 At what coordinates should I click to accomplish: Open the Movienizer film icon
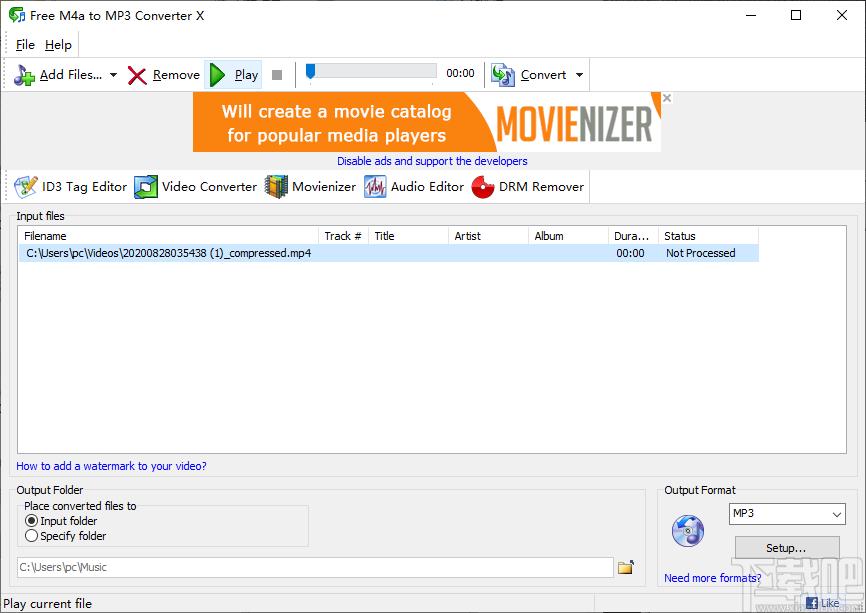[x=276, y=187]
